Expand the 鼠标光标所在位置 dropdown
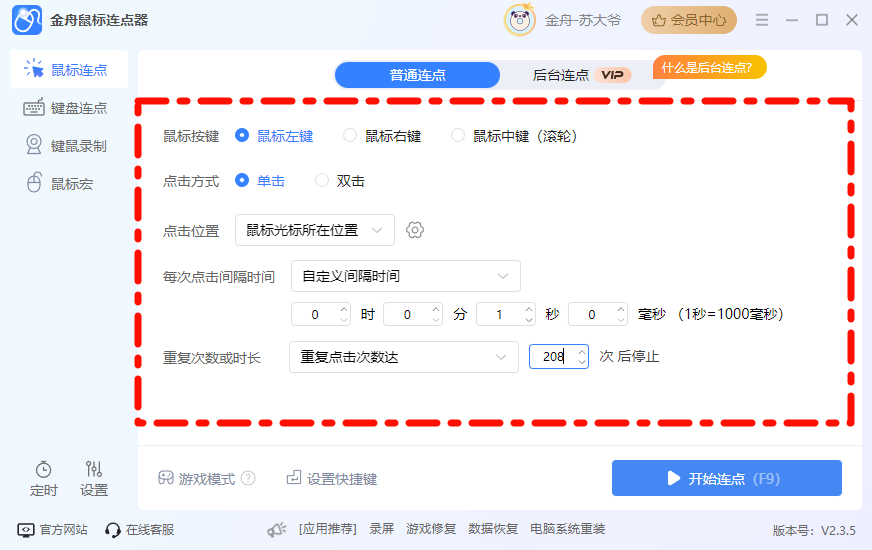Image resolution: width=872 pixels, height=550 pixels. tap(315, 230)
